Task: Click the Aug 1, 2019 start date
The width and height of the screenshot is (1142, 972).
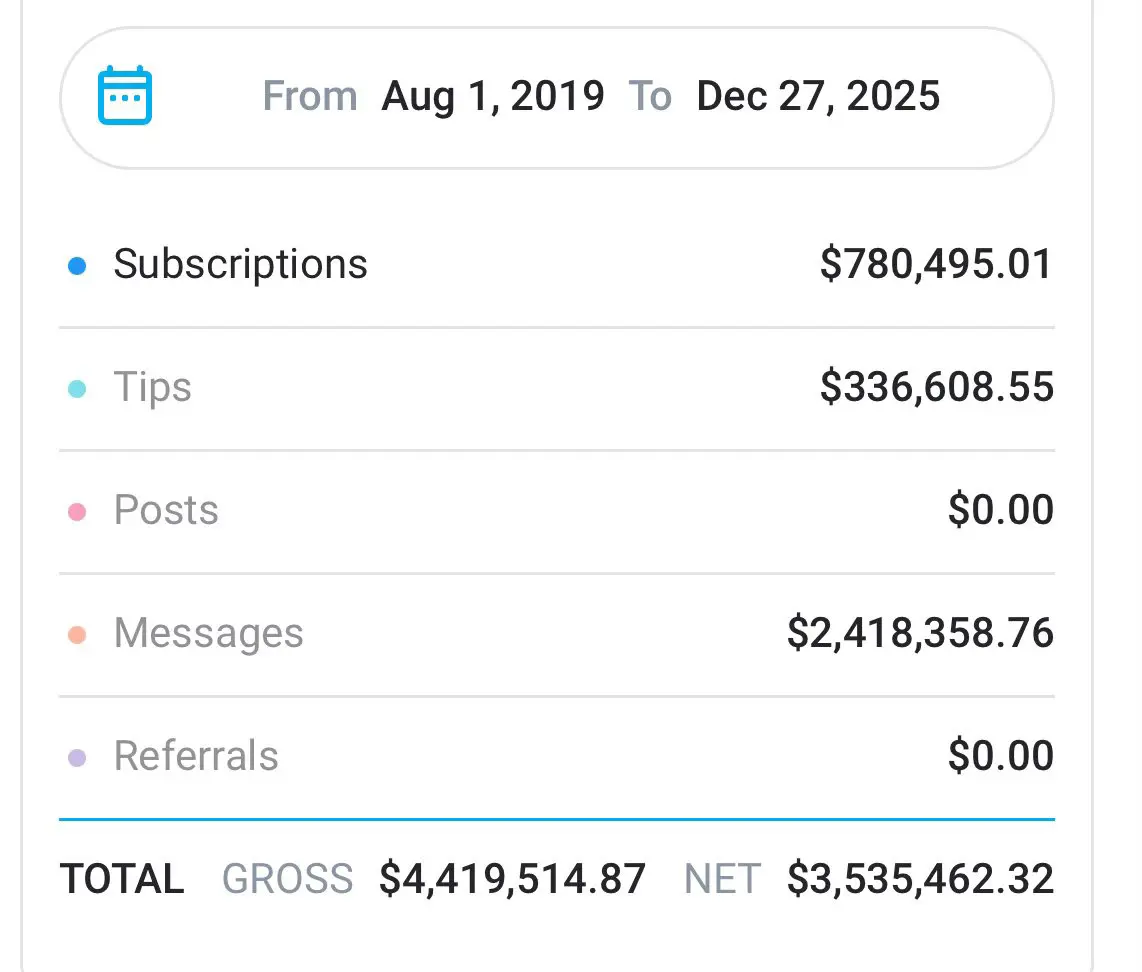Action: [493, 95]
